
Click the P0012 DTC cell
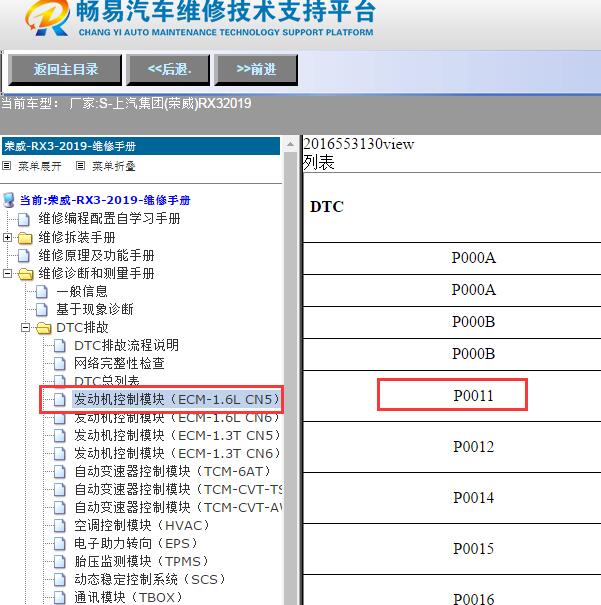pos(452,447)
